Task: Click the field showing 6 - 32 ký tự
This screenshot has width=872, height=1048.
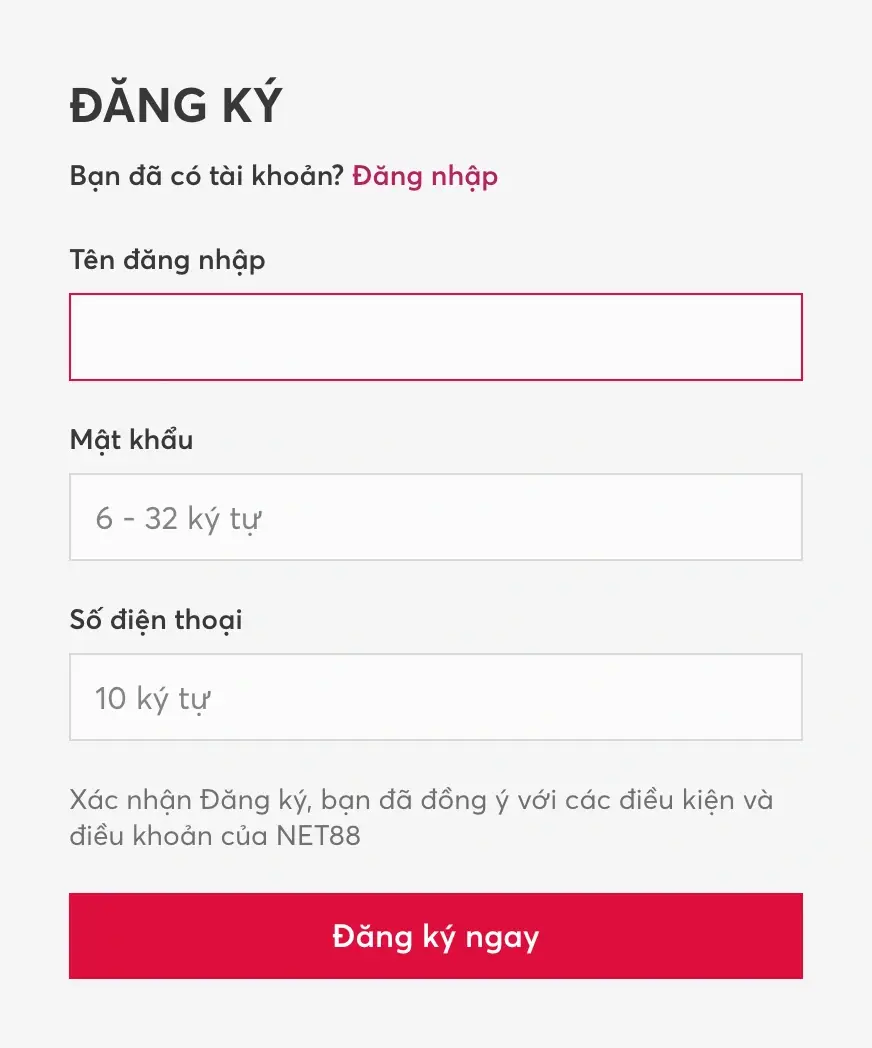Action: pos(435,517)
